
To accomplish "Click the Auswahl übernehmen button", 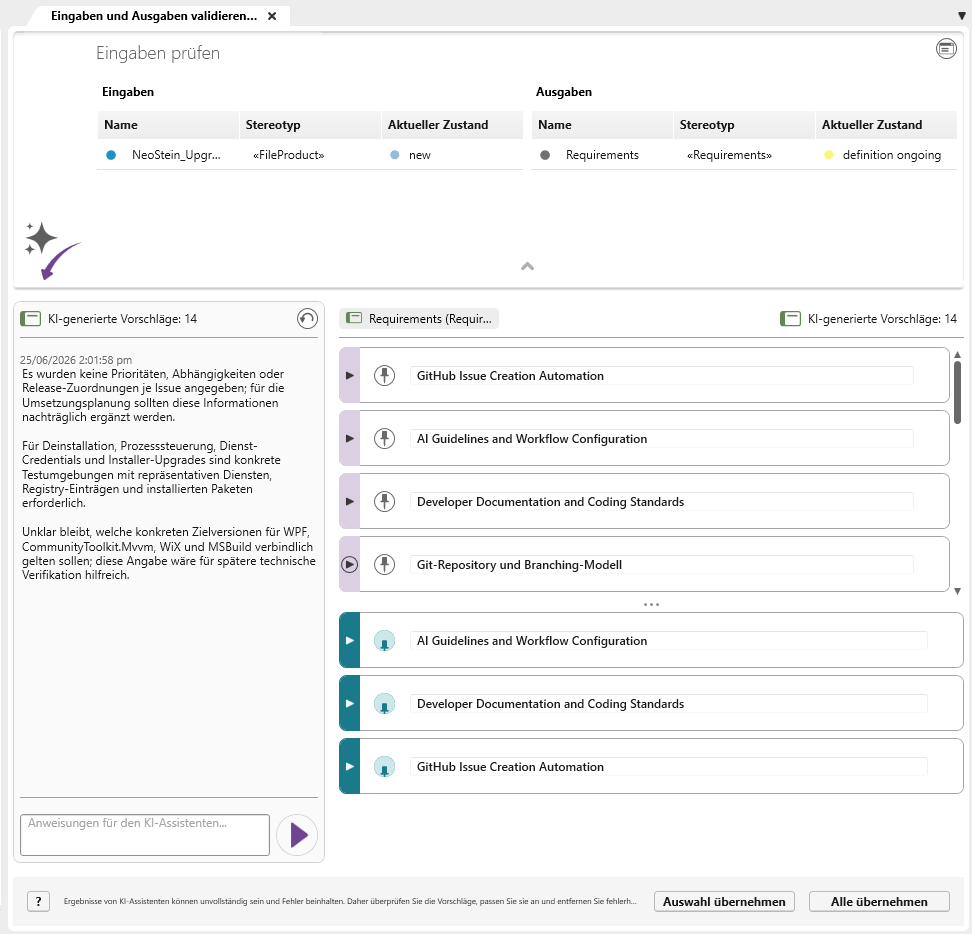I will pos(724,902).
